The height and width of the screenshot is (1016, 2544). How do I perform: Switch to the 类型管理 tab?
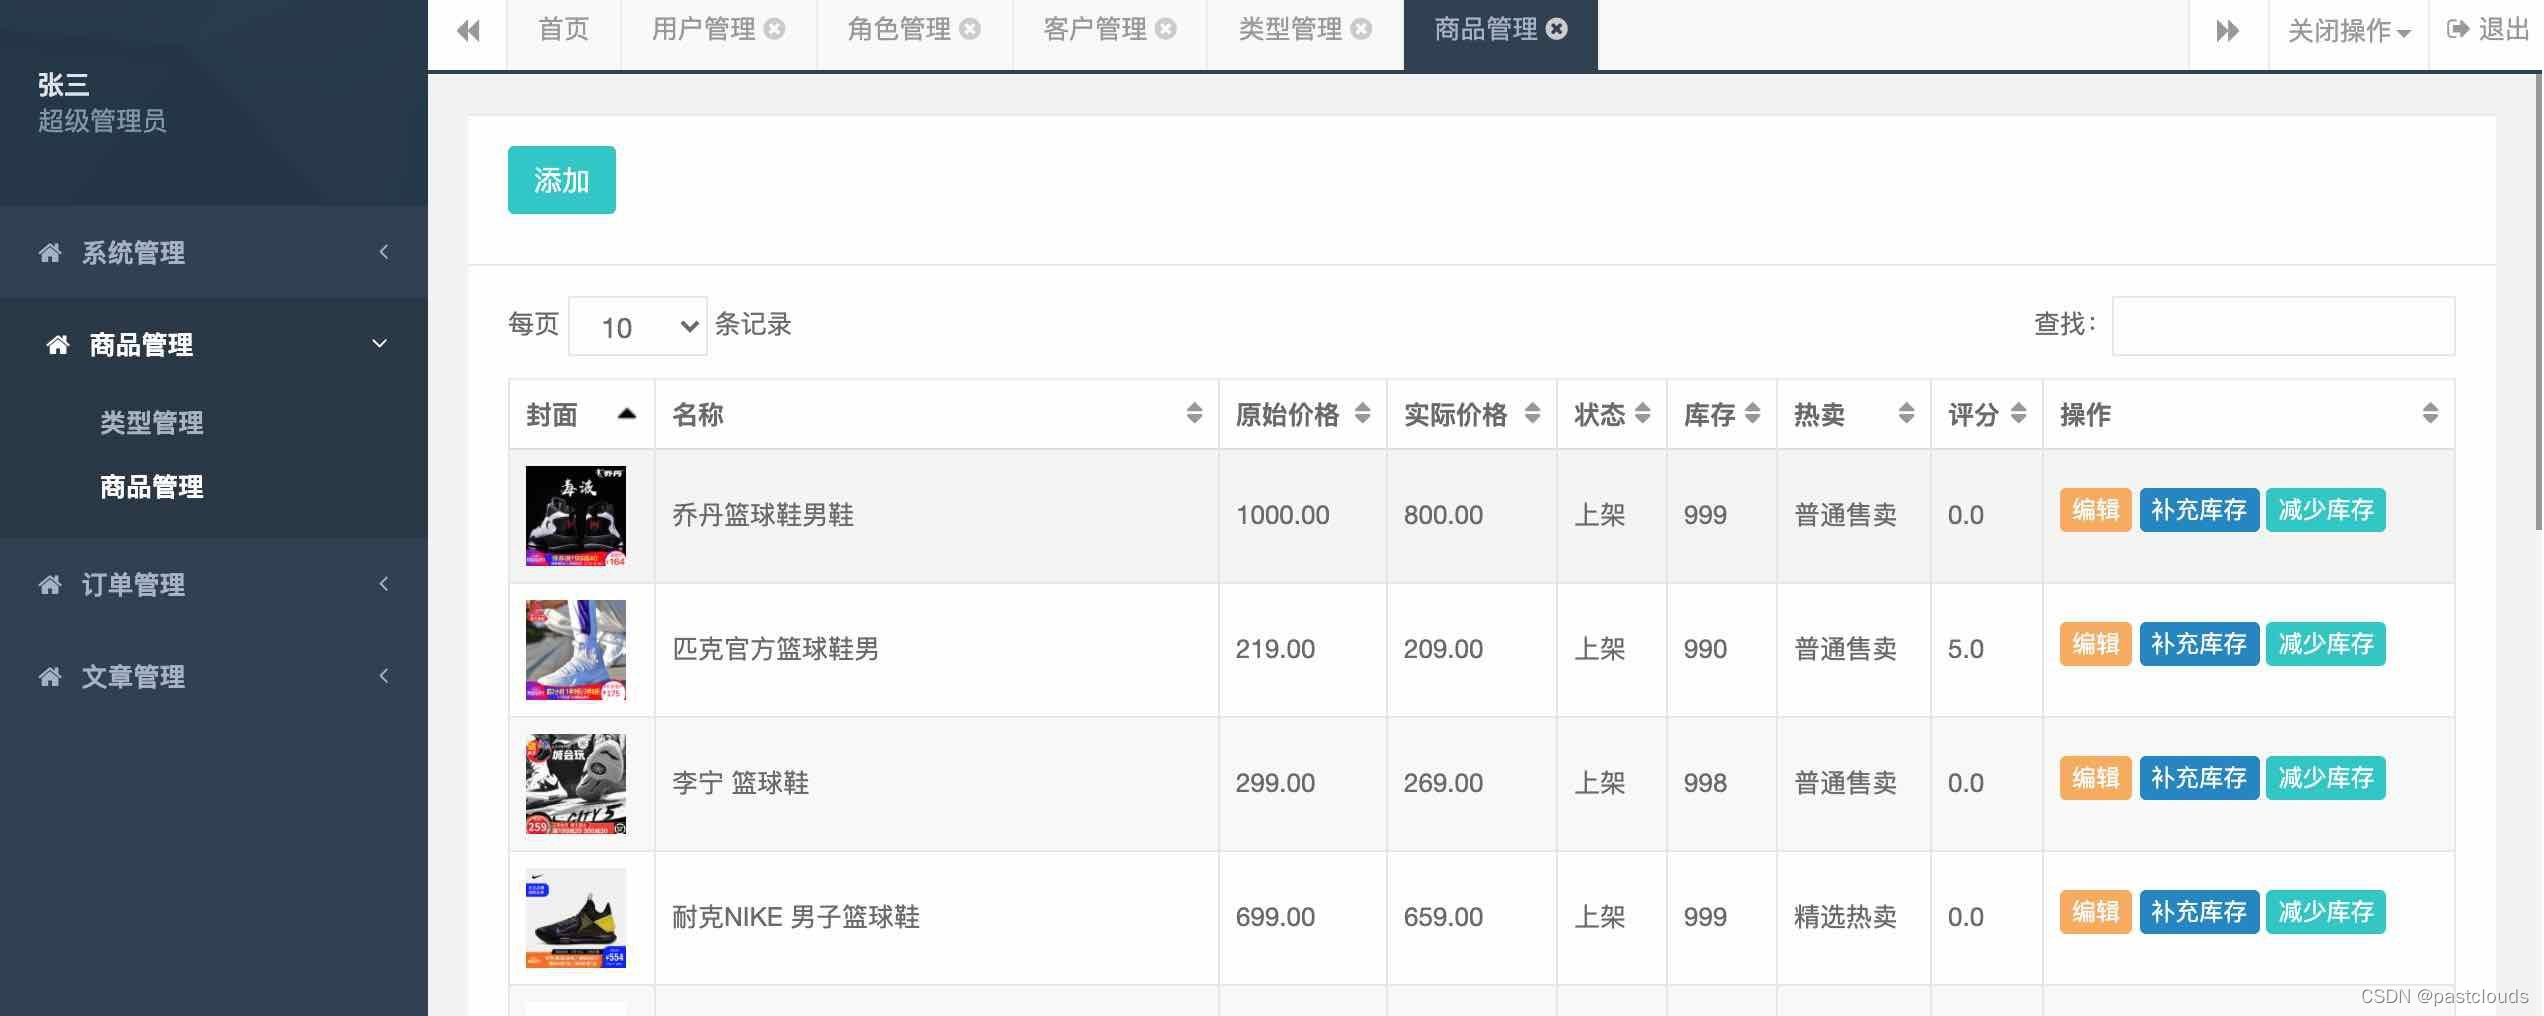pyautogui.click(x=1290, y=30)
